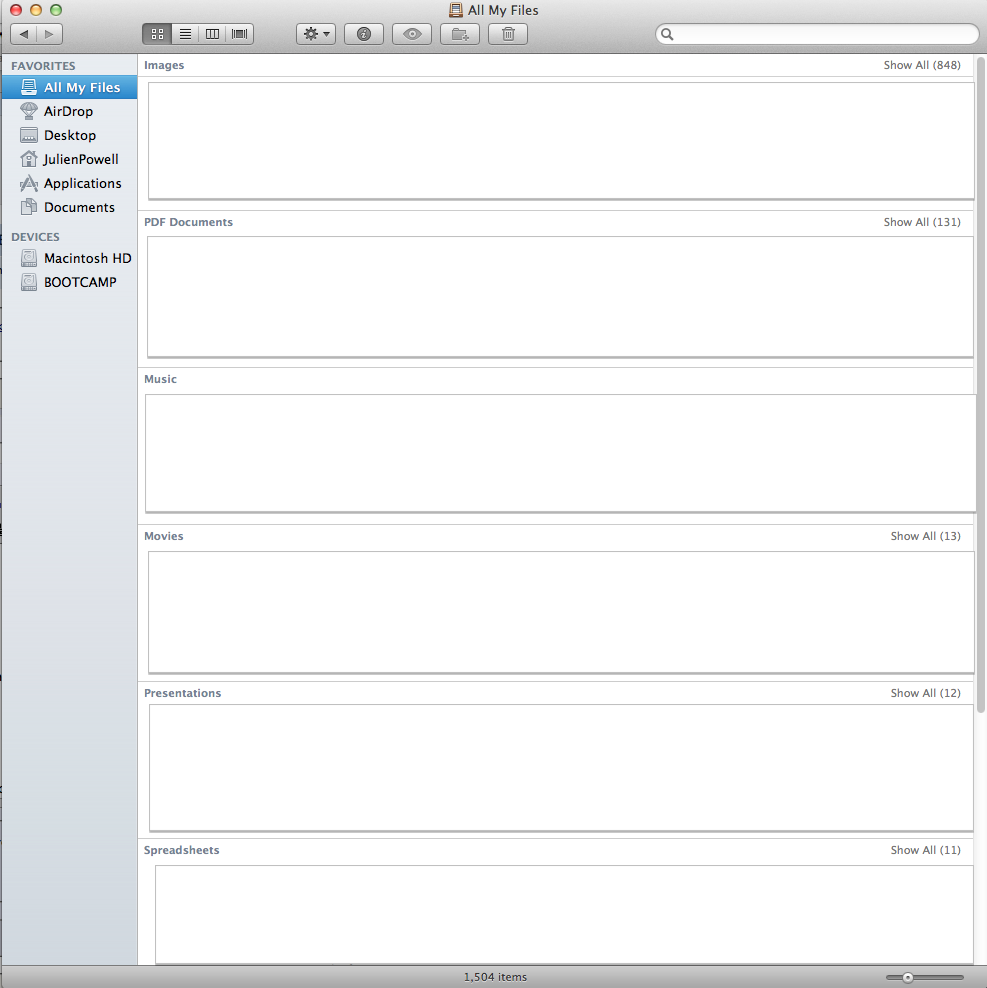Open the gear Action menu

(x=316, y=34)
